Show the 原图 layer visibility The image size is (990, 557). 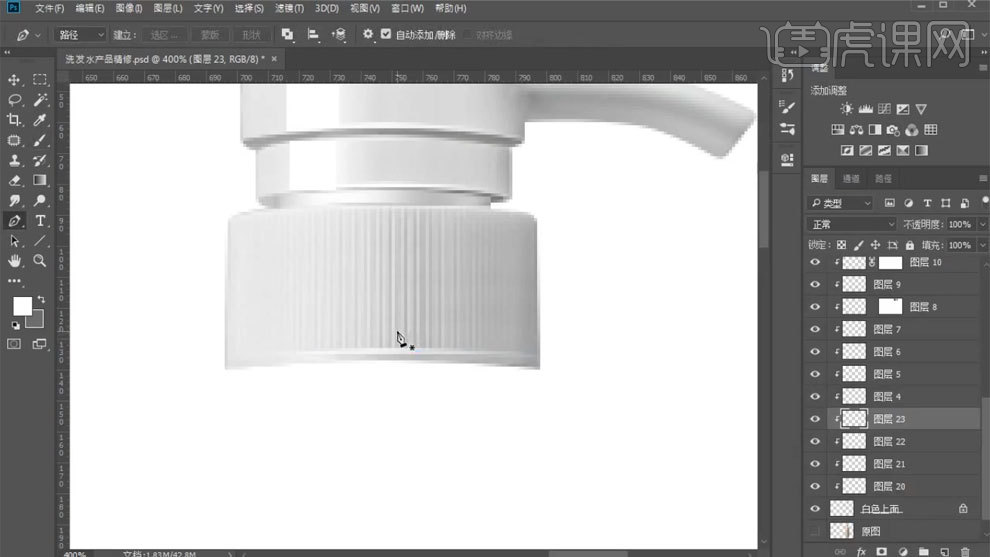pyautogui.click(x=815, y=531)
